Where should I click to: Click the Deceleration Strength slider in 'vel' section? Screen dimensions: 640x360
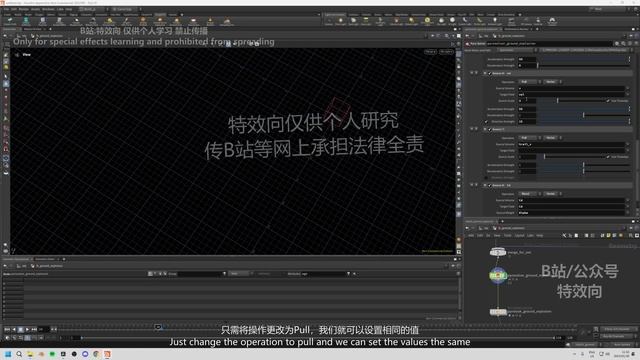[583, 115]
